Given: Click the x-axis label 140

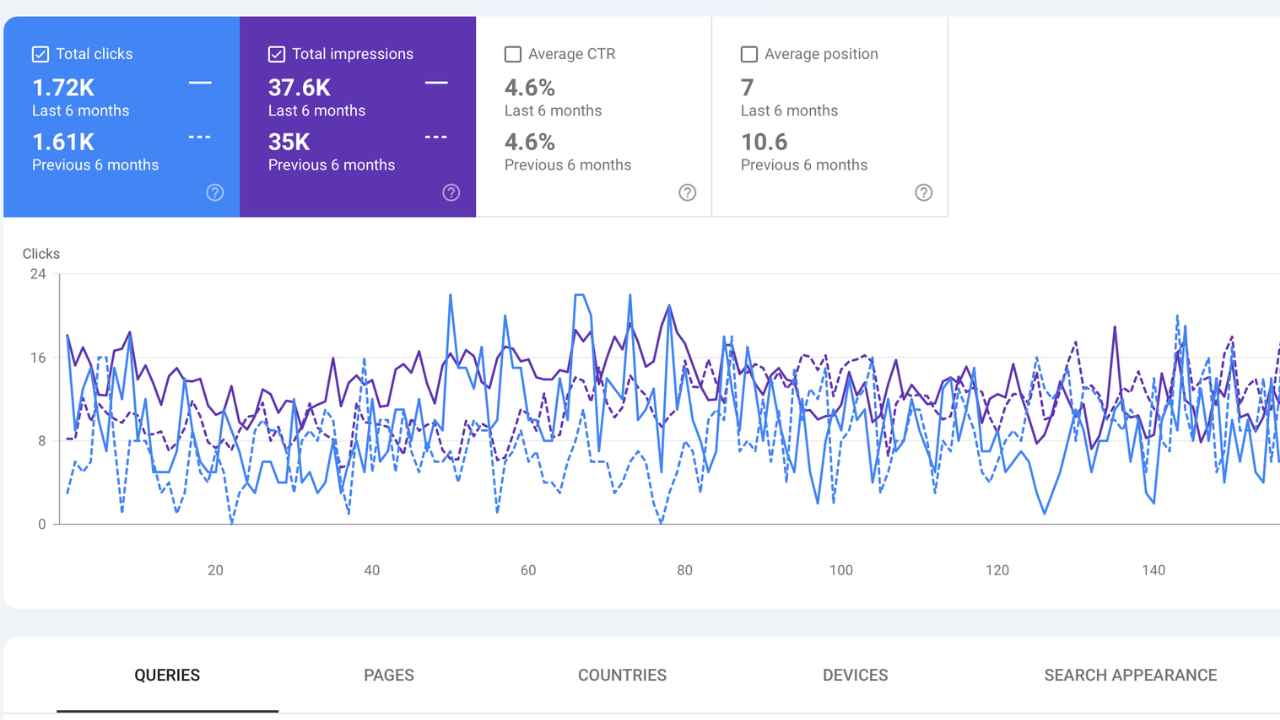Looking at the screenshot, I should [1153, 570].
